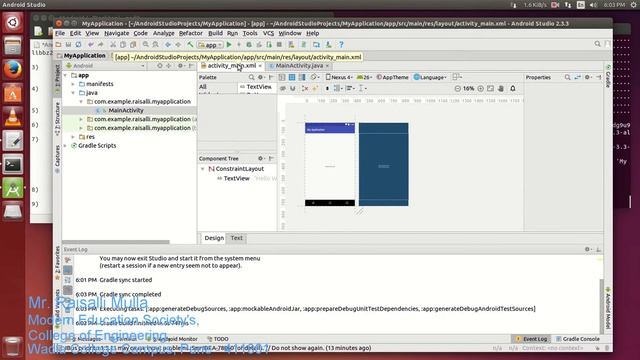Screen dimensions: 640x360
Task: Open the Analyze menu
Action: point(163,33)
